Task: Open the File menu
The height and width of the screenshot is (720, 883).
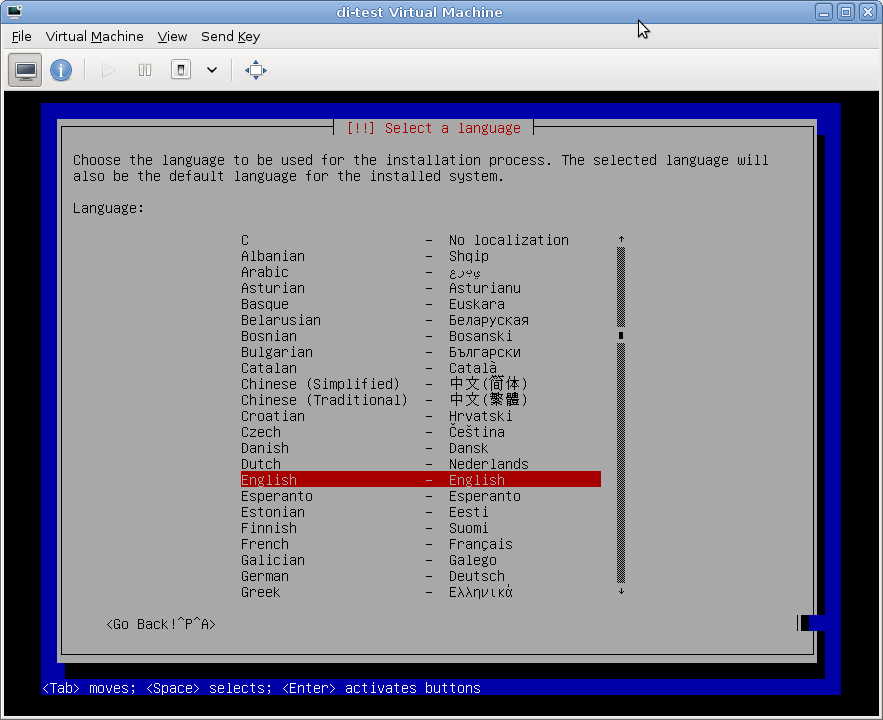Action: (x=21, y=37)
